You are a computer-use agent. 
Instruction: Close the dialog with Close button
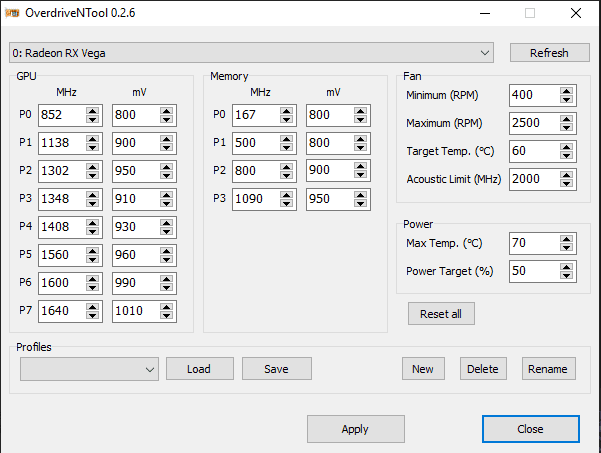click(530, 429)
